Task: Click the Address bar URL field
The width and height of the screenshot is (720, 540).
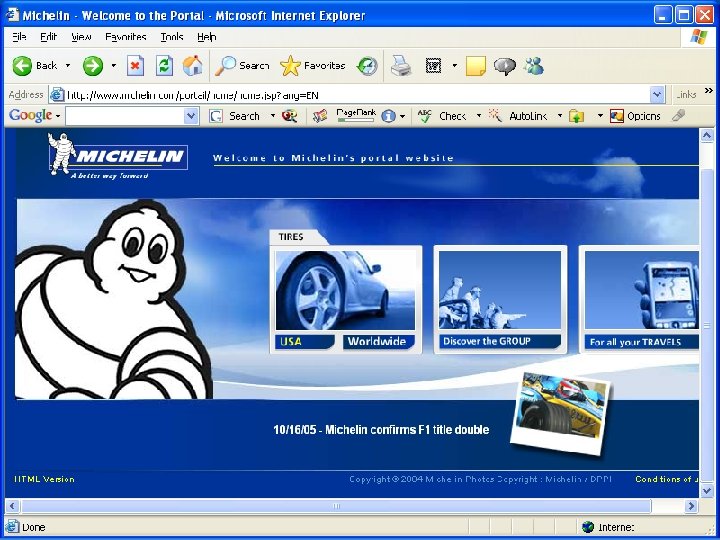Action: point(358,95)
